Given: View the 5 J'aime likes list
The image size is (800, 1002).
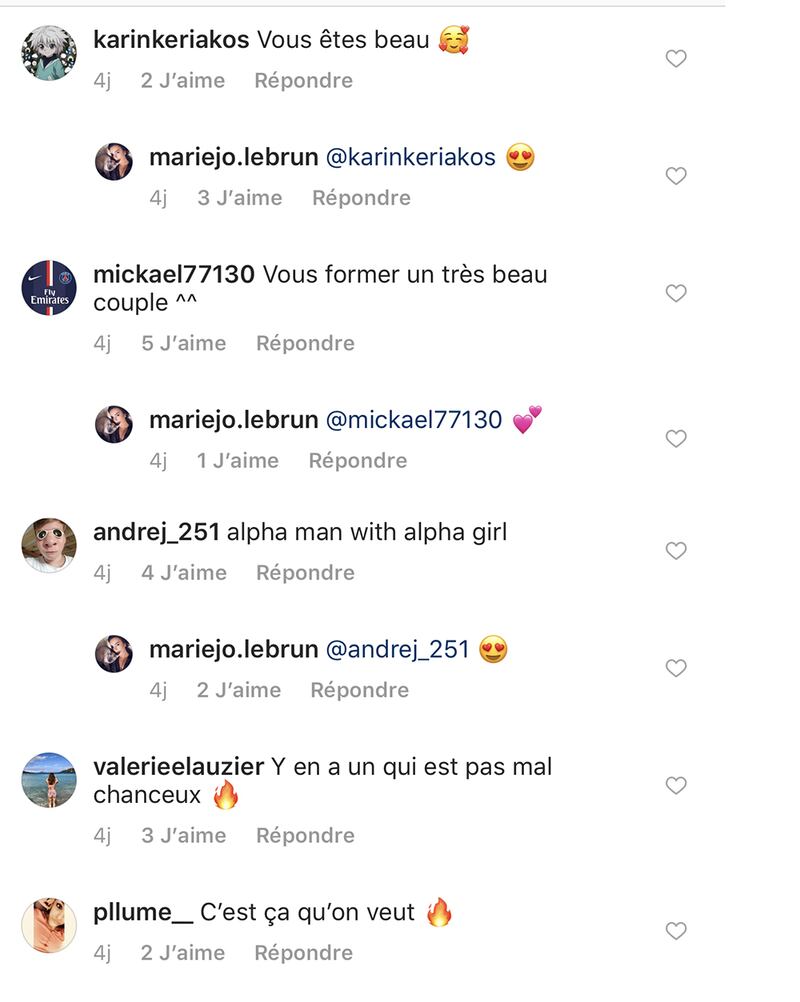Looking at the screenshot, I should (x=184, y=343).
